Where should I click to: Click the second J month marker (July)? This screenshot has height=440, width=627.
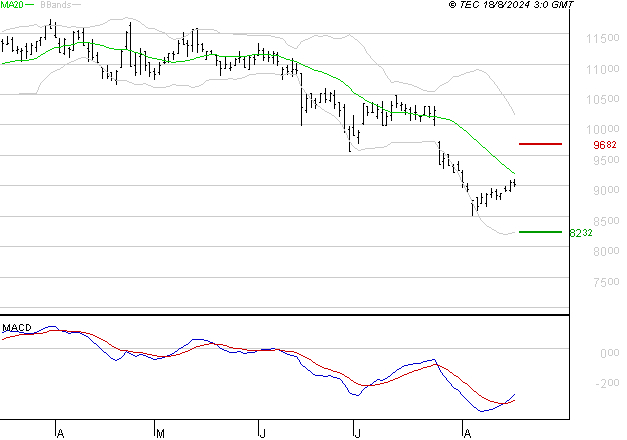(x=357, y=433)
